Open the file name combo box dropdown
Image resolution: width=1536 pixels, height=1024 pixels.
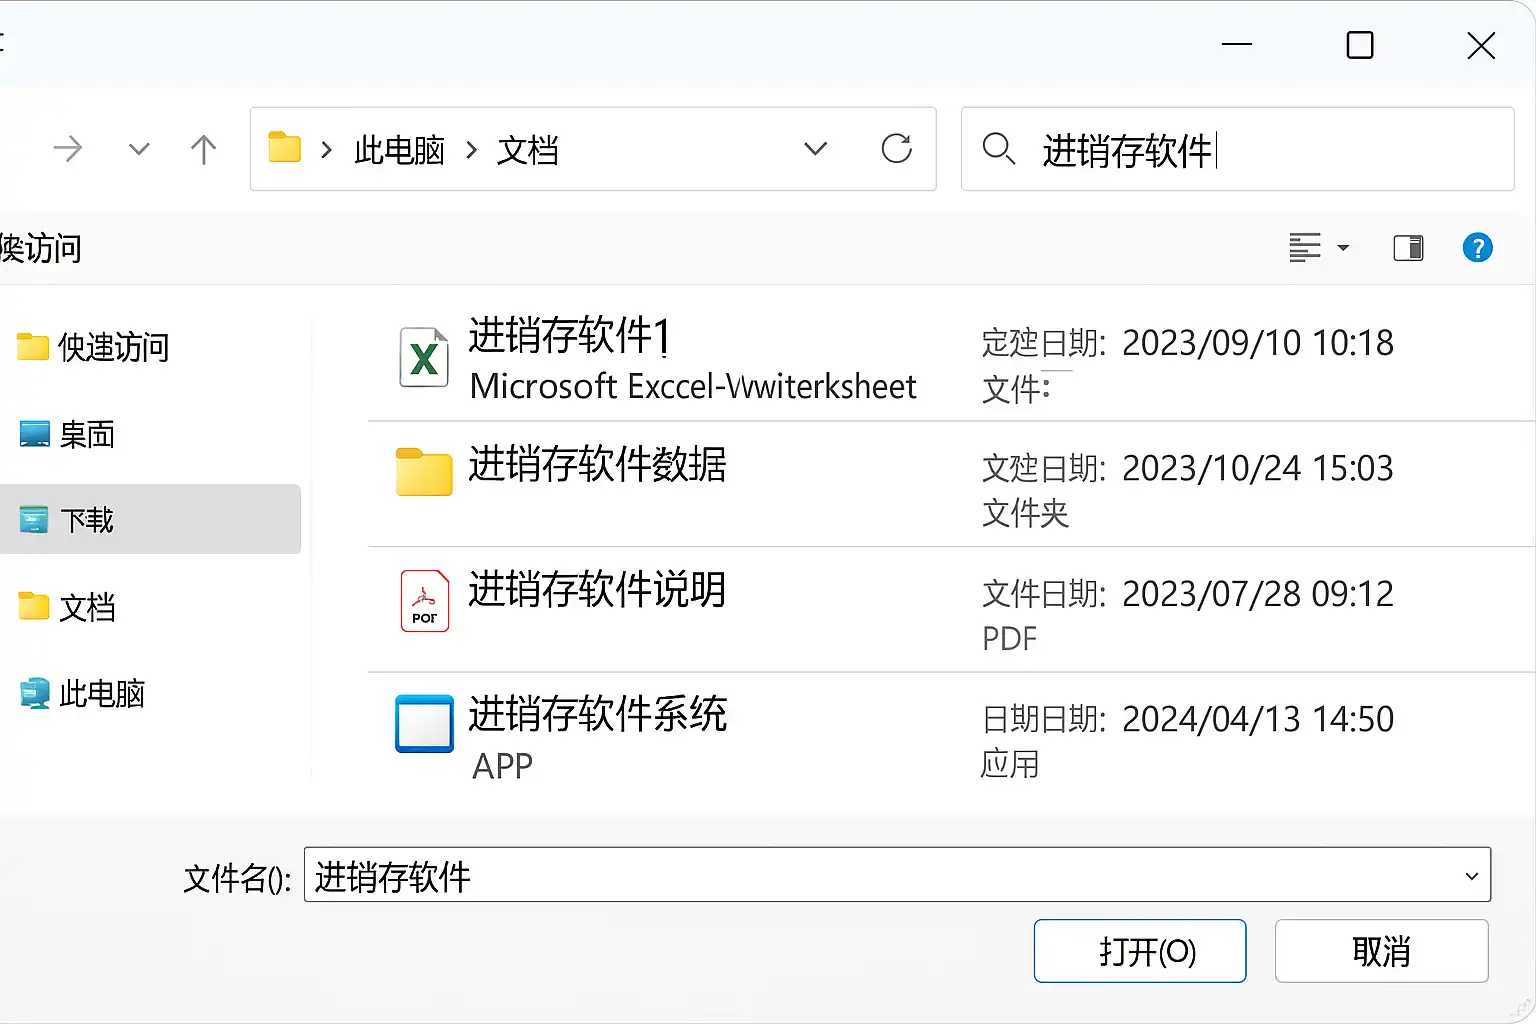(x=1471, y=876)
